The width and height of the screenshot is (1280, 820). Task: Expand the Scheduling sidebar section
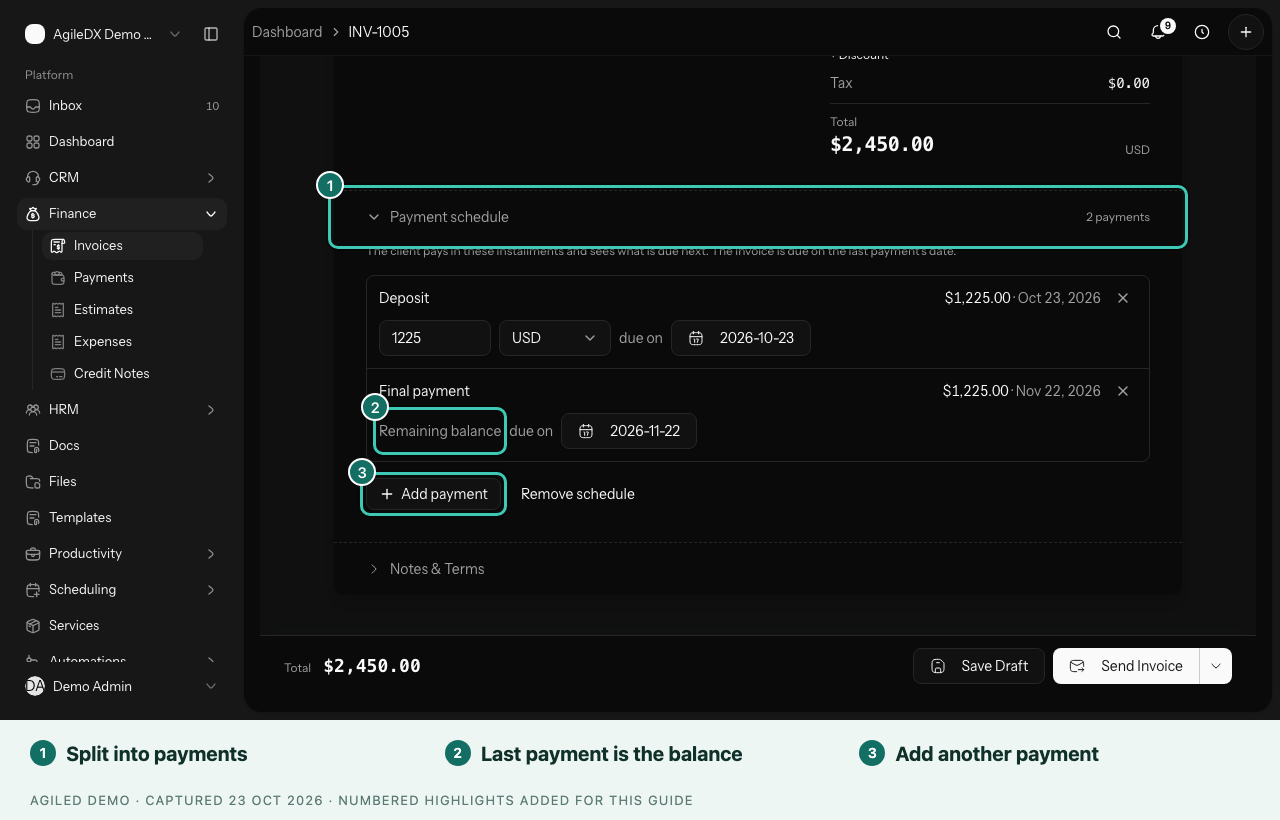[122, 590]
